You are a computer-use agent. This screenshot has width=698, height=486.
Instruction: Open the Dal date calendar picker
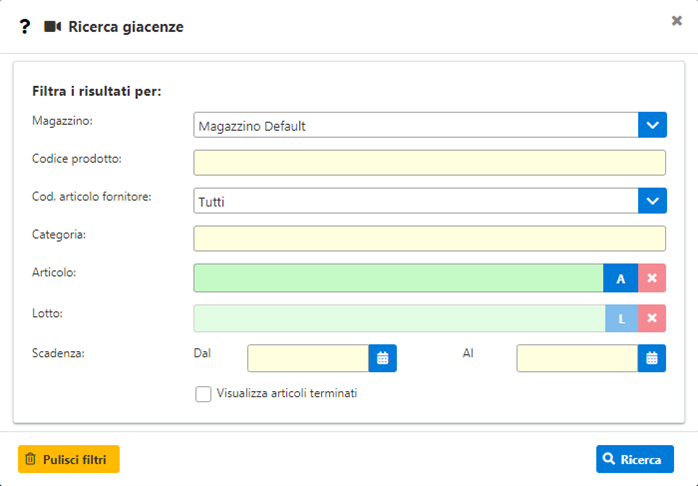382,358
